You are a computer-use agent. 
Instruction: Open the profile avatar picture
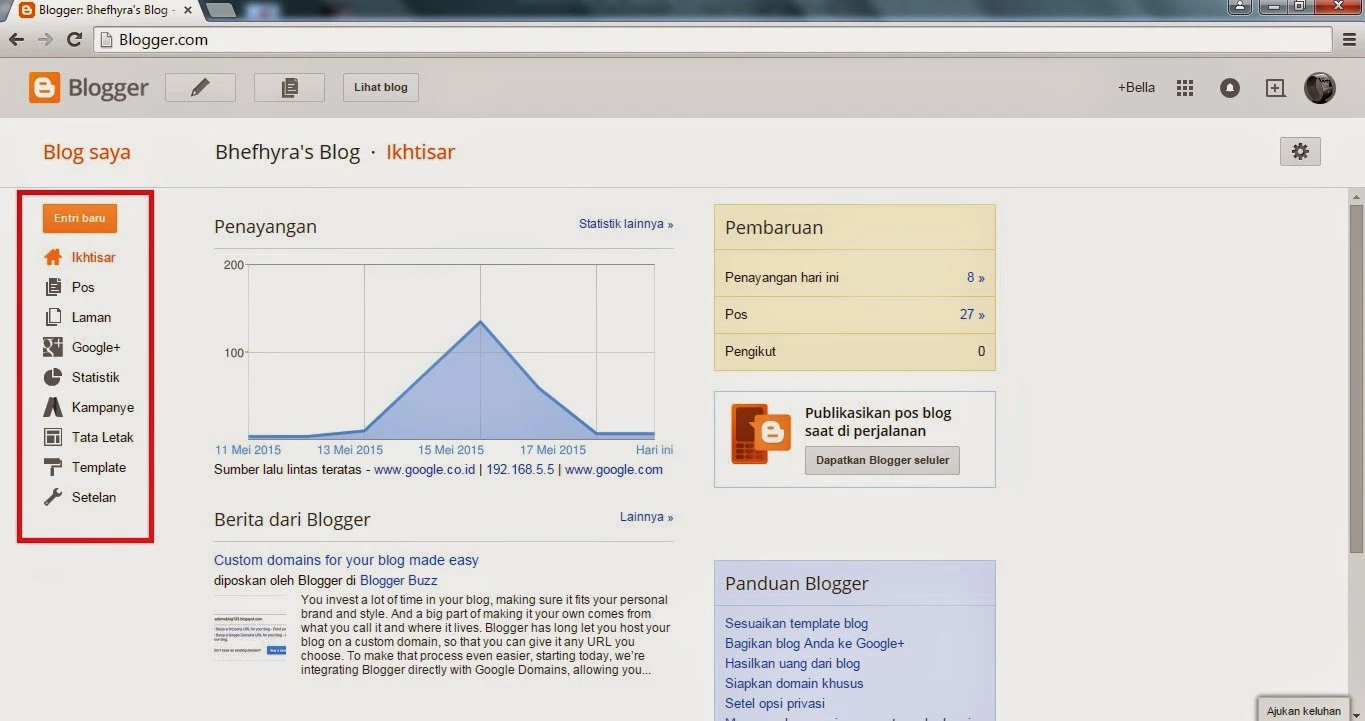1320,88
